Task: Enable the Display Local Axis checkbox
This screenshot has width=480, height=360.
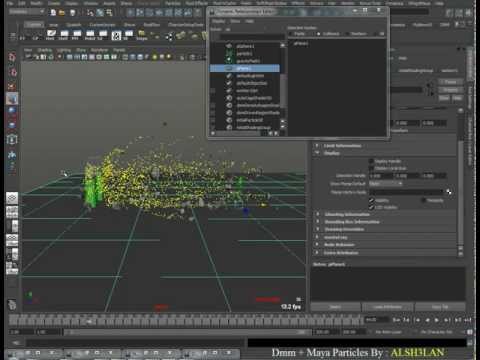Action: [371, 168]
